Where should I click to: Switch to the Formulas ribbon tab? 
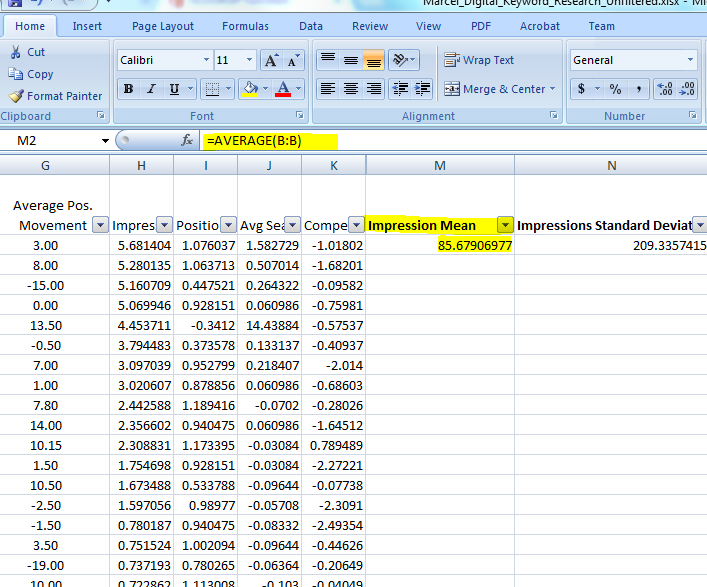(x=245, y=26)
